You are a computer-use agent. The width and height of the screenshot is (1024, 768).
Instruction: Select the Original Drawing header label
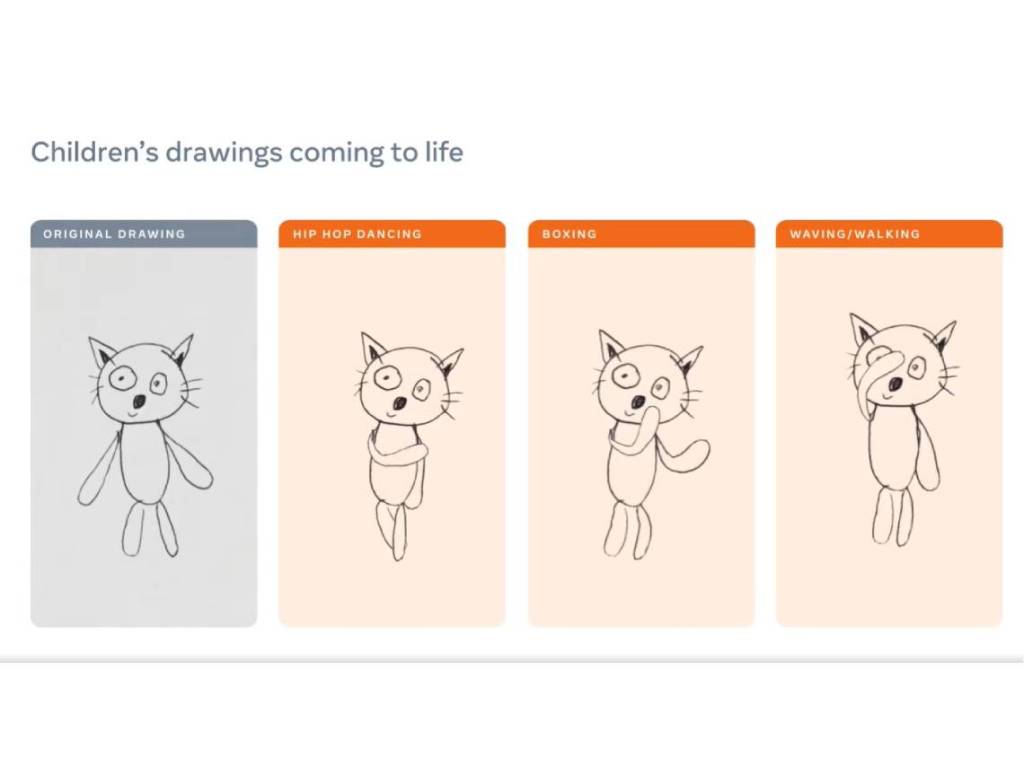pyautogui.click(x=114, y=234)
